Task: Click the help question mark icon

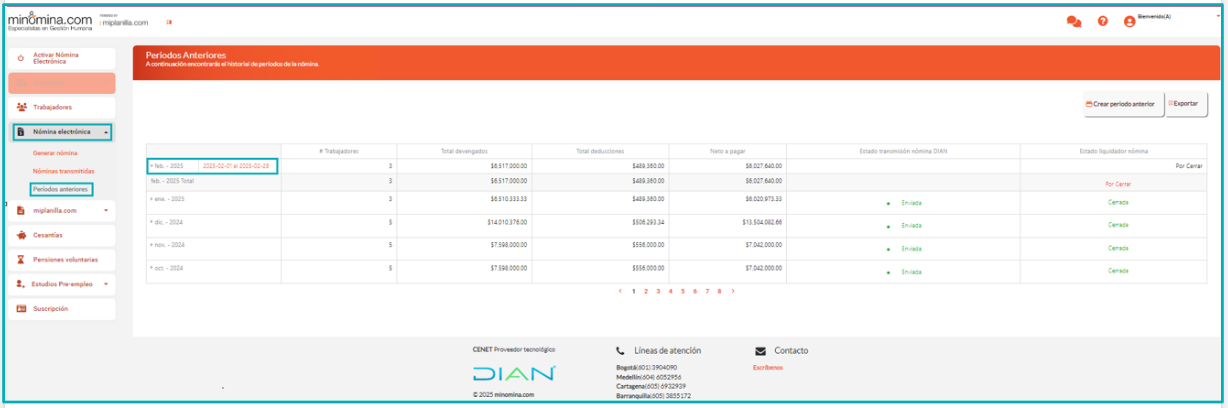Action: point(1102,21)
